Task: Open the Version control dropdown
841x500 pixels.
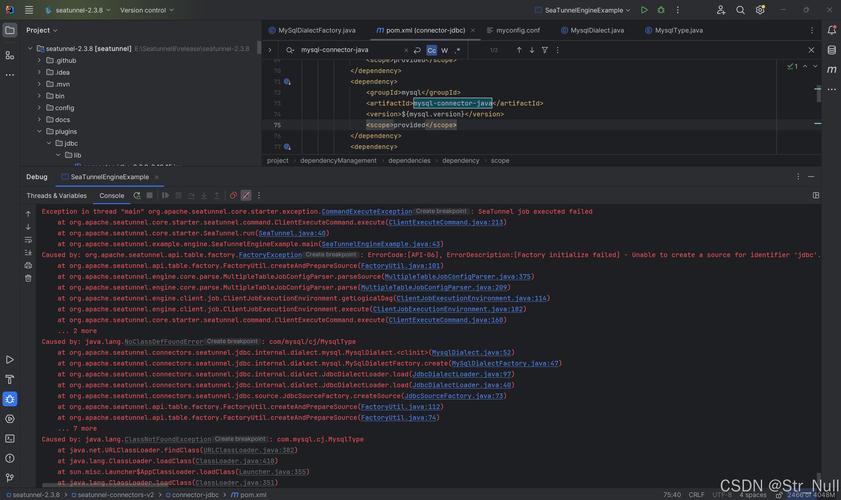Action: pyautogui.click(x=146, y=10)
